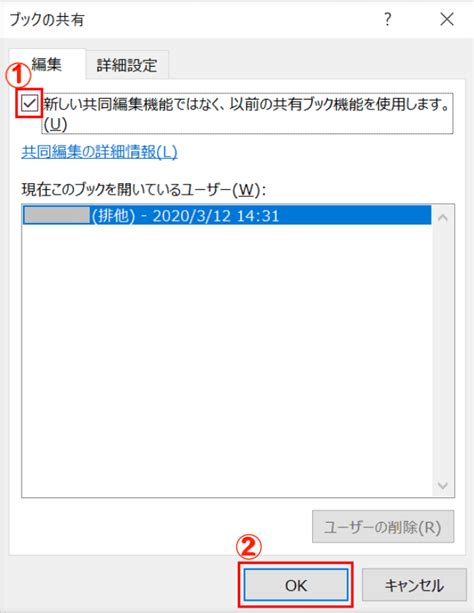Open help with the question mark icon

(387, 19)
